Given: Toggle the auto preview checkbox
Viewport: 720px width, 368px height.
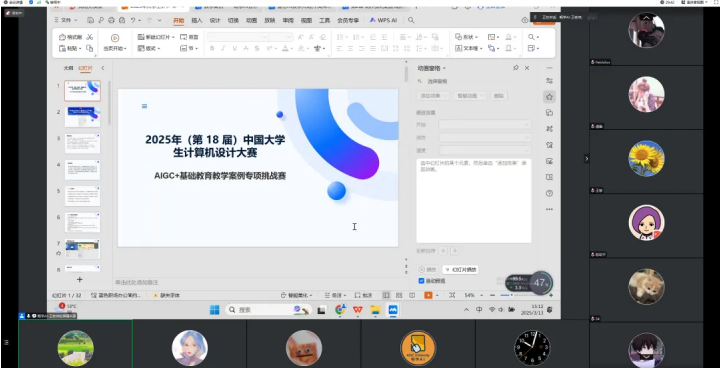Looking at the screenshot, I should (421, 281).
